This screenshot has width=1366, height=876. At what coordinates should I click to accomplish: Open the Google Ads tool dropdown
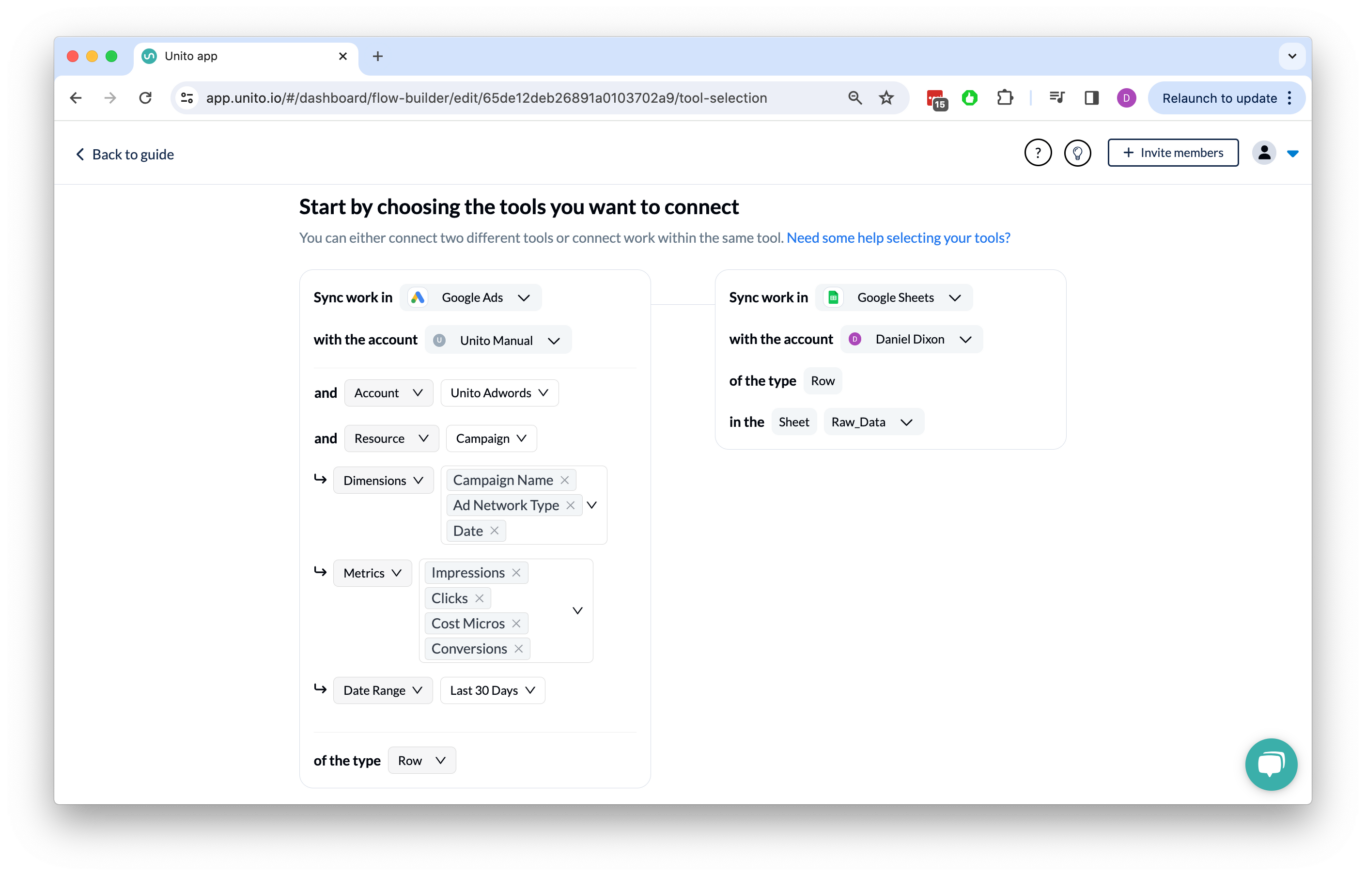click(471, 297)
